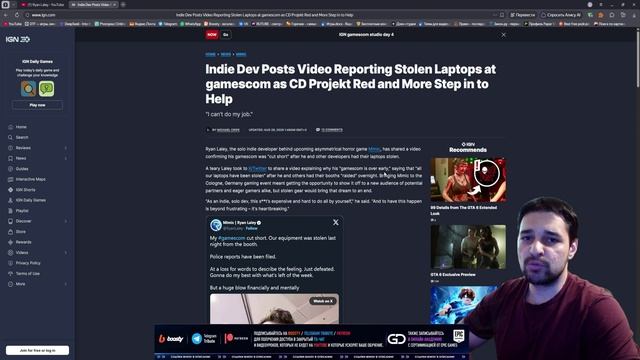Image resolution: width=640 pixels, height=360 pixels.
Task: Click the author name link below headline
Action: click(228, 130)
